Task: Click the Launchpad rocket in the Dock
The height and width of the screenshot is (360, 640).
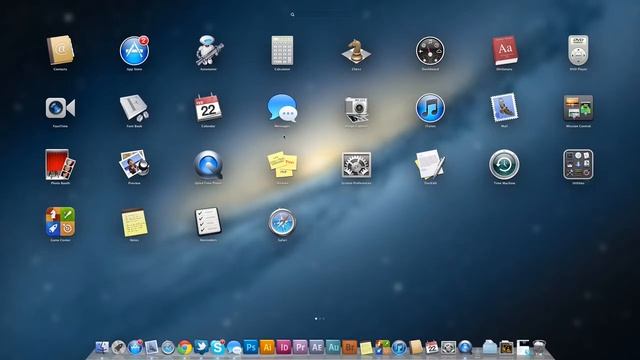Action: [119, 347]
